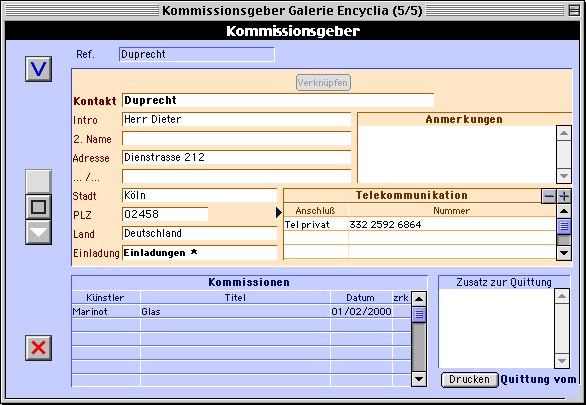Click the square record navigation icon
Viewport: 586px width, 405px height.
click(38, 207)
